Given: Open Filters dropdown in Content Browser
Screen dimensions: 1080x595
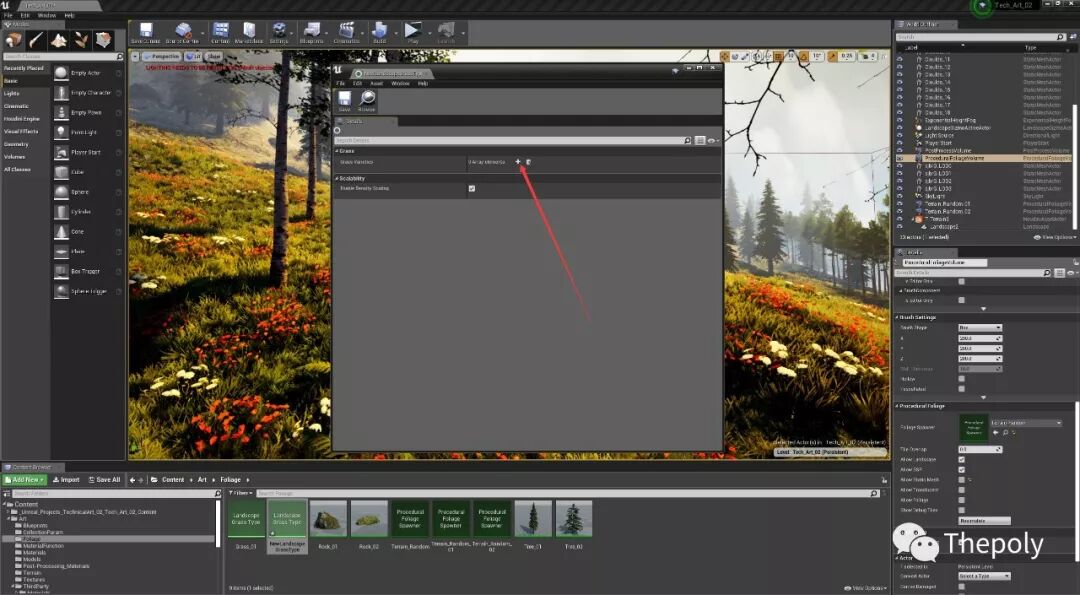Looking at the screenshot, I should tap(240, 493).
